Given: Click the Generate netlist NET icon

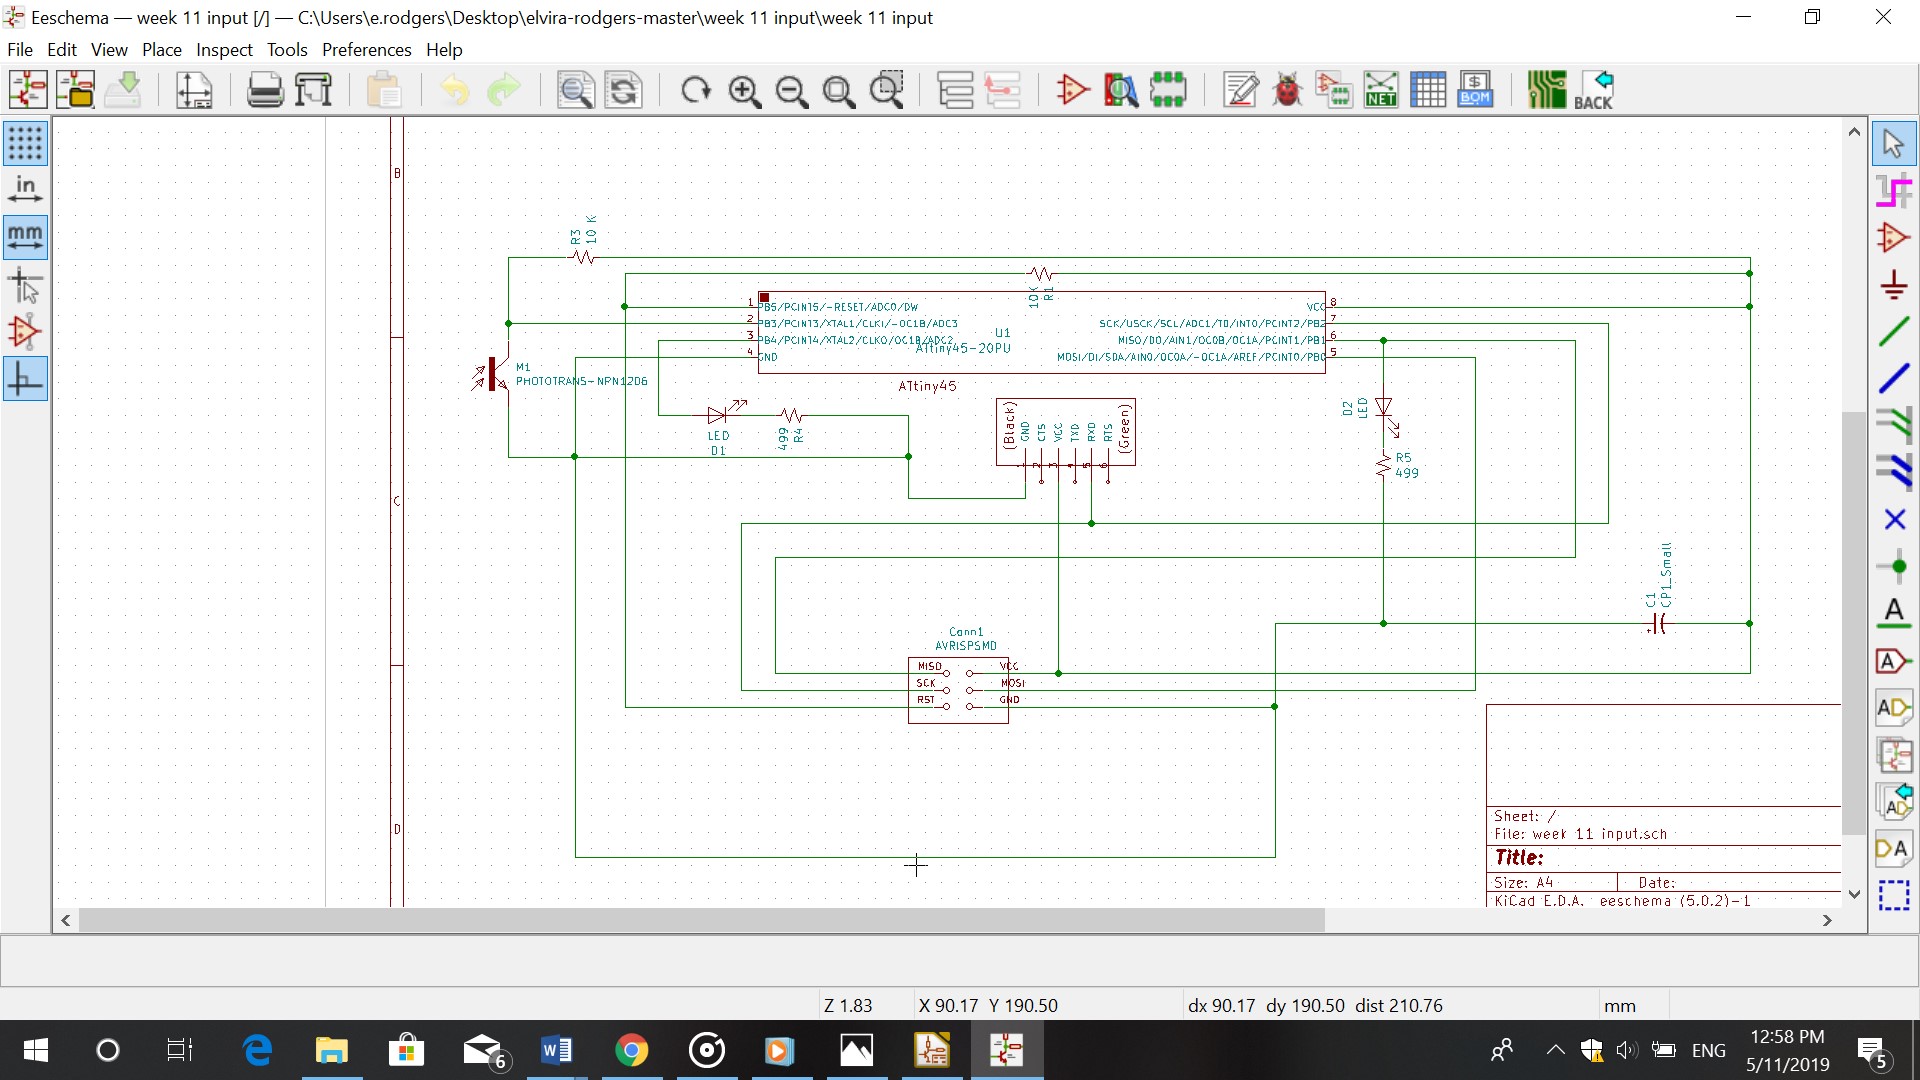Looking at the screenshot, I should tap(1381, 90).
